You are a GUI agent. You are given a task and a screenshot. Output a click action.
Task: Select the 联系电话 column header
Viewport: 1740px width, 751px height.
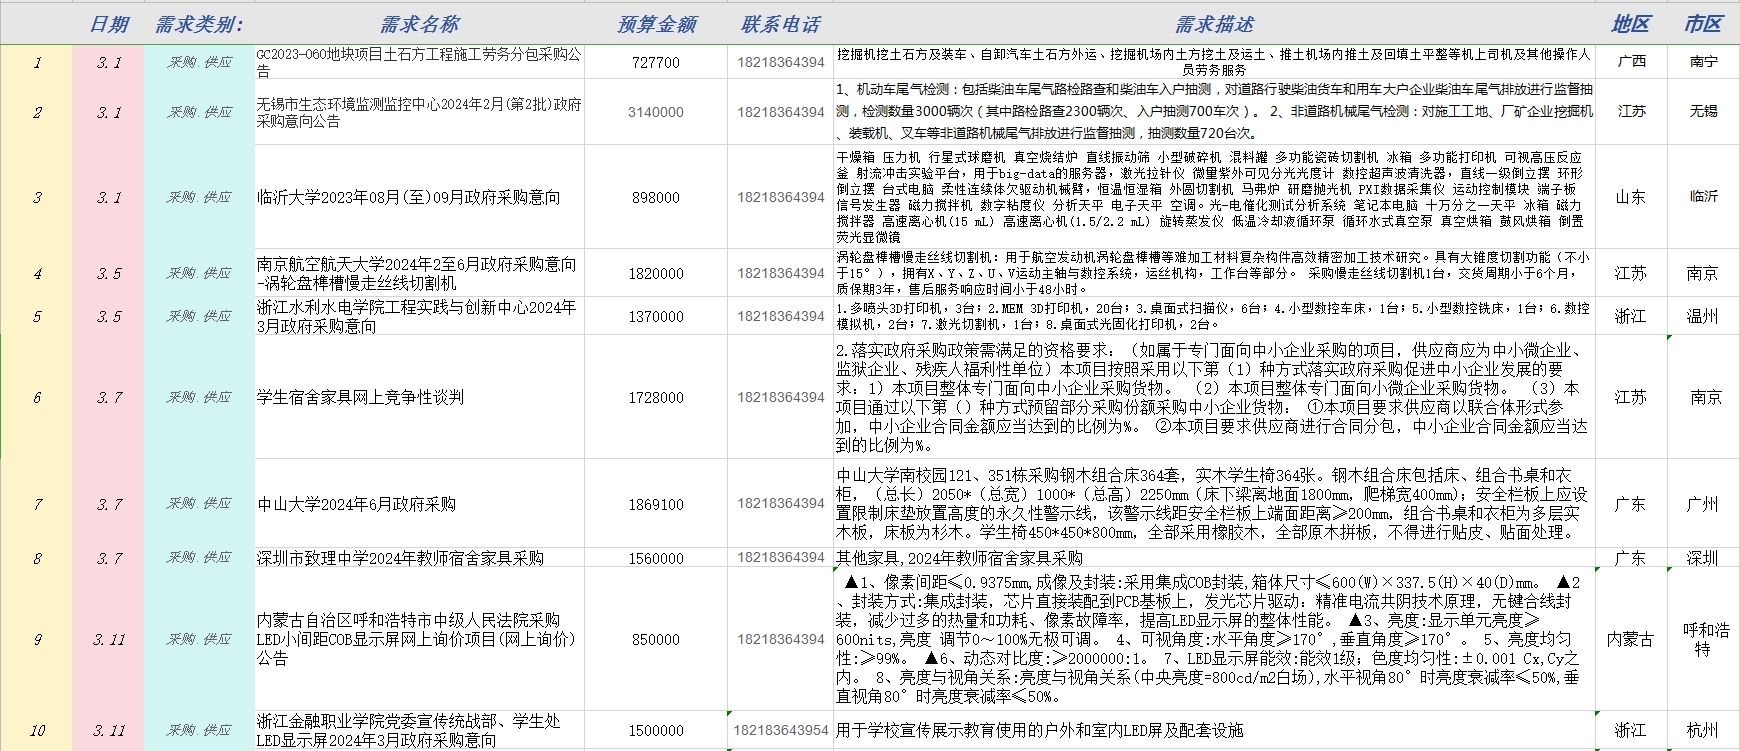pyautogui.click(x=780, y=24)
